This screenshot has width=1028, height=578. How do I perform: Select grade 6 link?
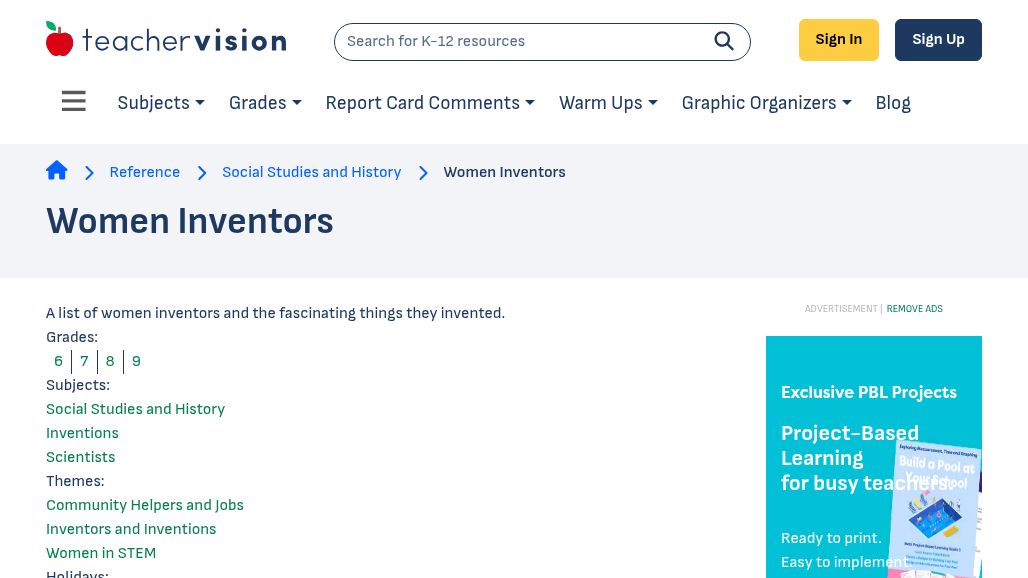(x=58, y=361)
